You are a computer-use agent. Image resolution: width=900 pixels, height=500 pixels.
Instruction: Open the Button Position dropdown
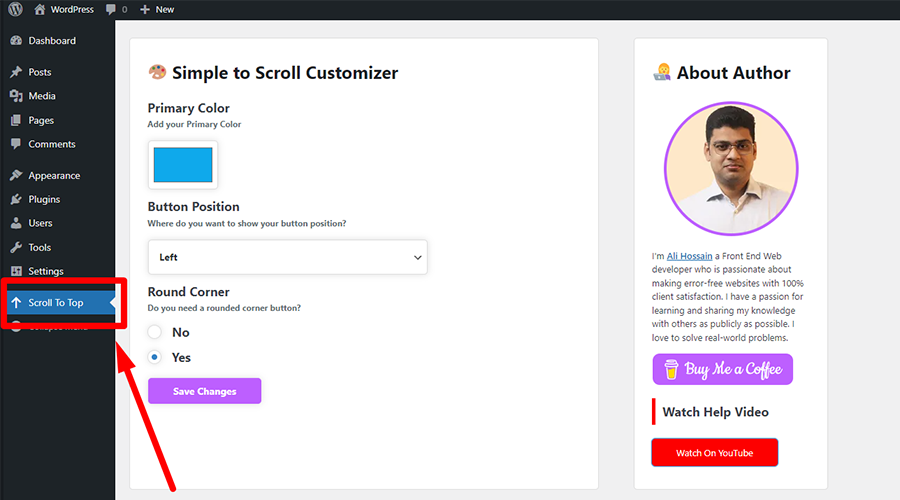pos(287,257)
